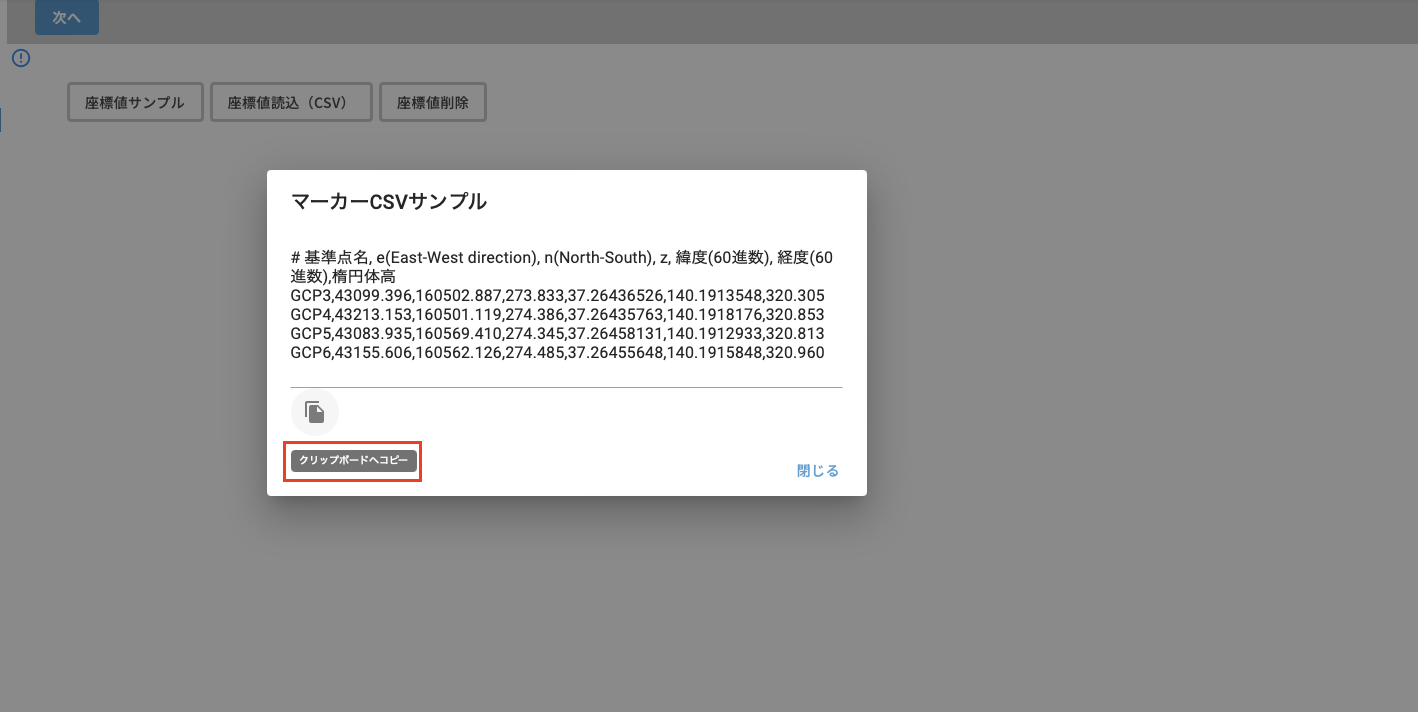Open 座標値サンプル button
1418x712 pixels.
click(135, 102)
